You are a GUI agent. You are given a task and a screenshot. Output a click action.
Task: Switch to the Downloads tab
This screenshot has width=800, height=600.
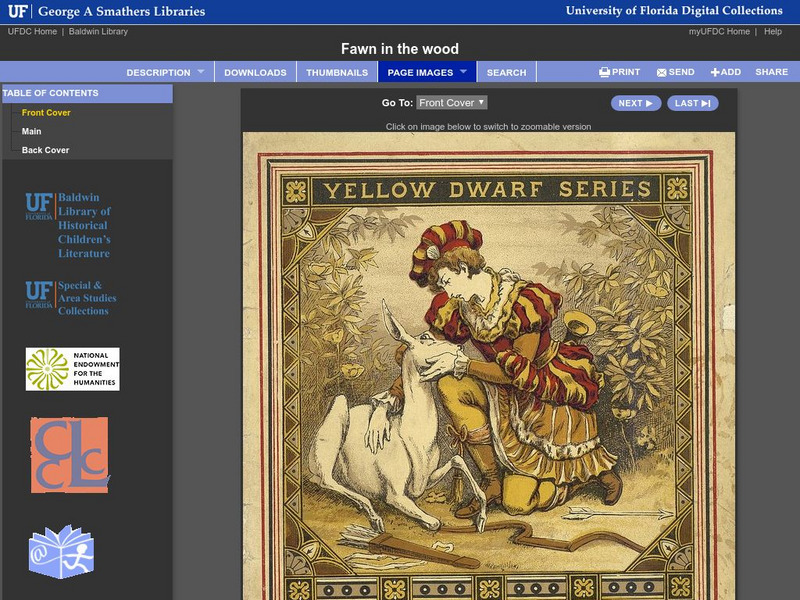tap(255, 72)
